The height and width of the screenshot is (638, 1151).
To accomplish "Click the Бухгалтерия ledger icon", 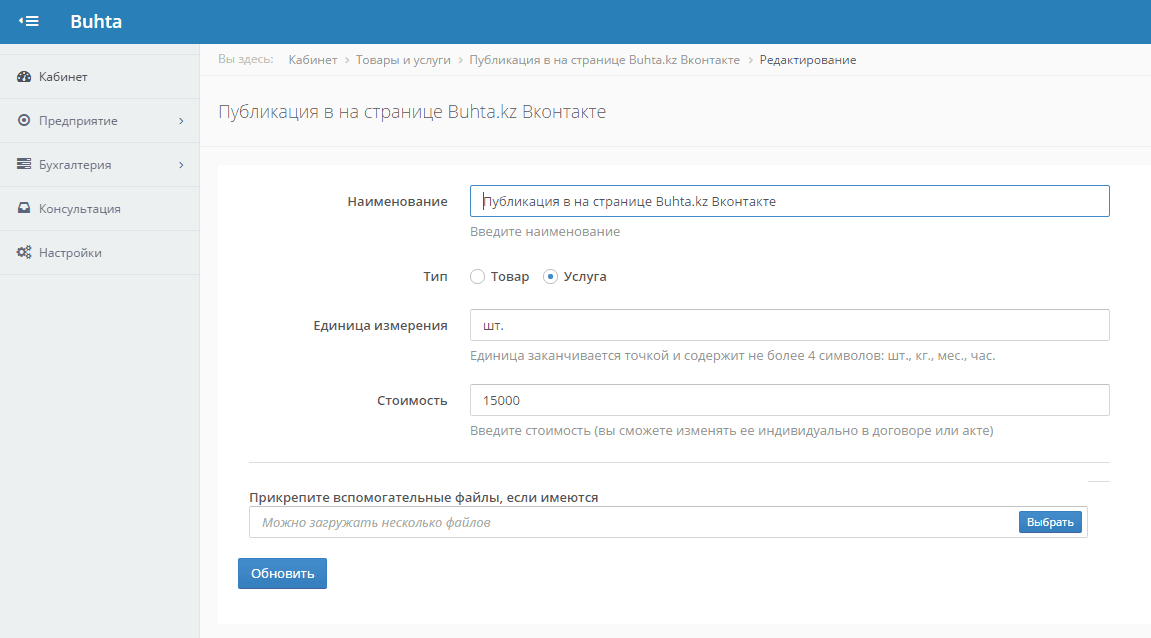I will pos(24,164).
